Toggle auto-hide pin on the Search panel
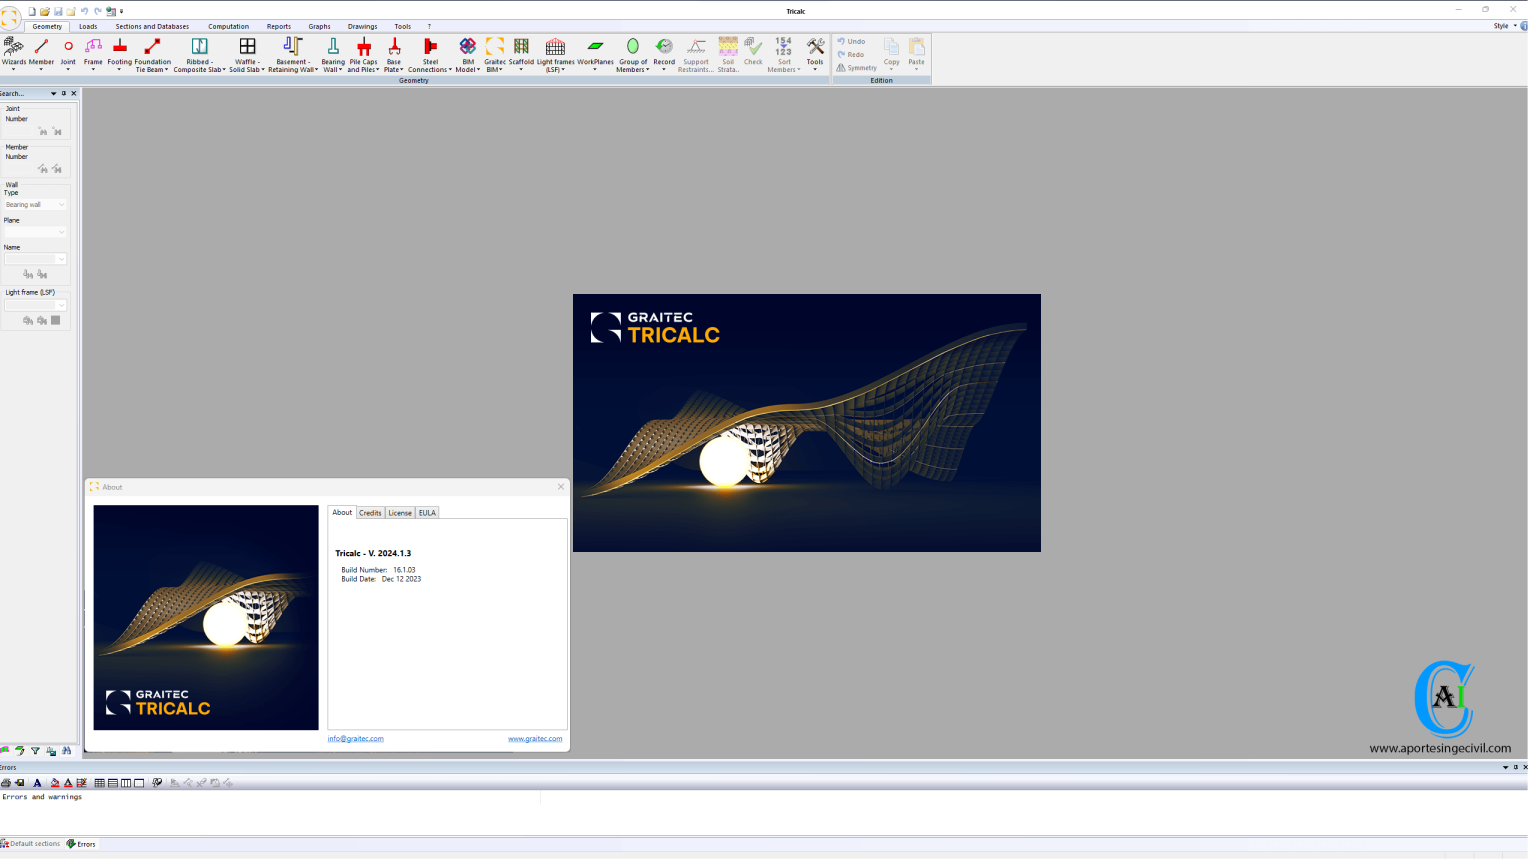This screenshot has height=864, width=1536. [x=64, y=93]
